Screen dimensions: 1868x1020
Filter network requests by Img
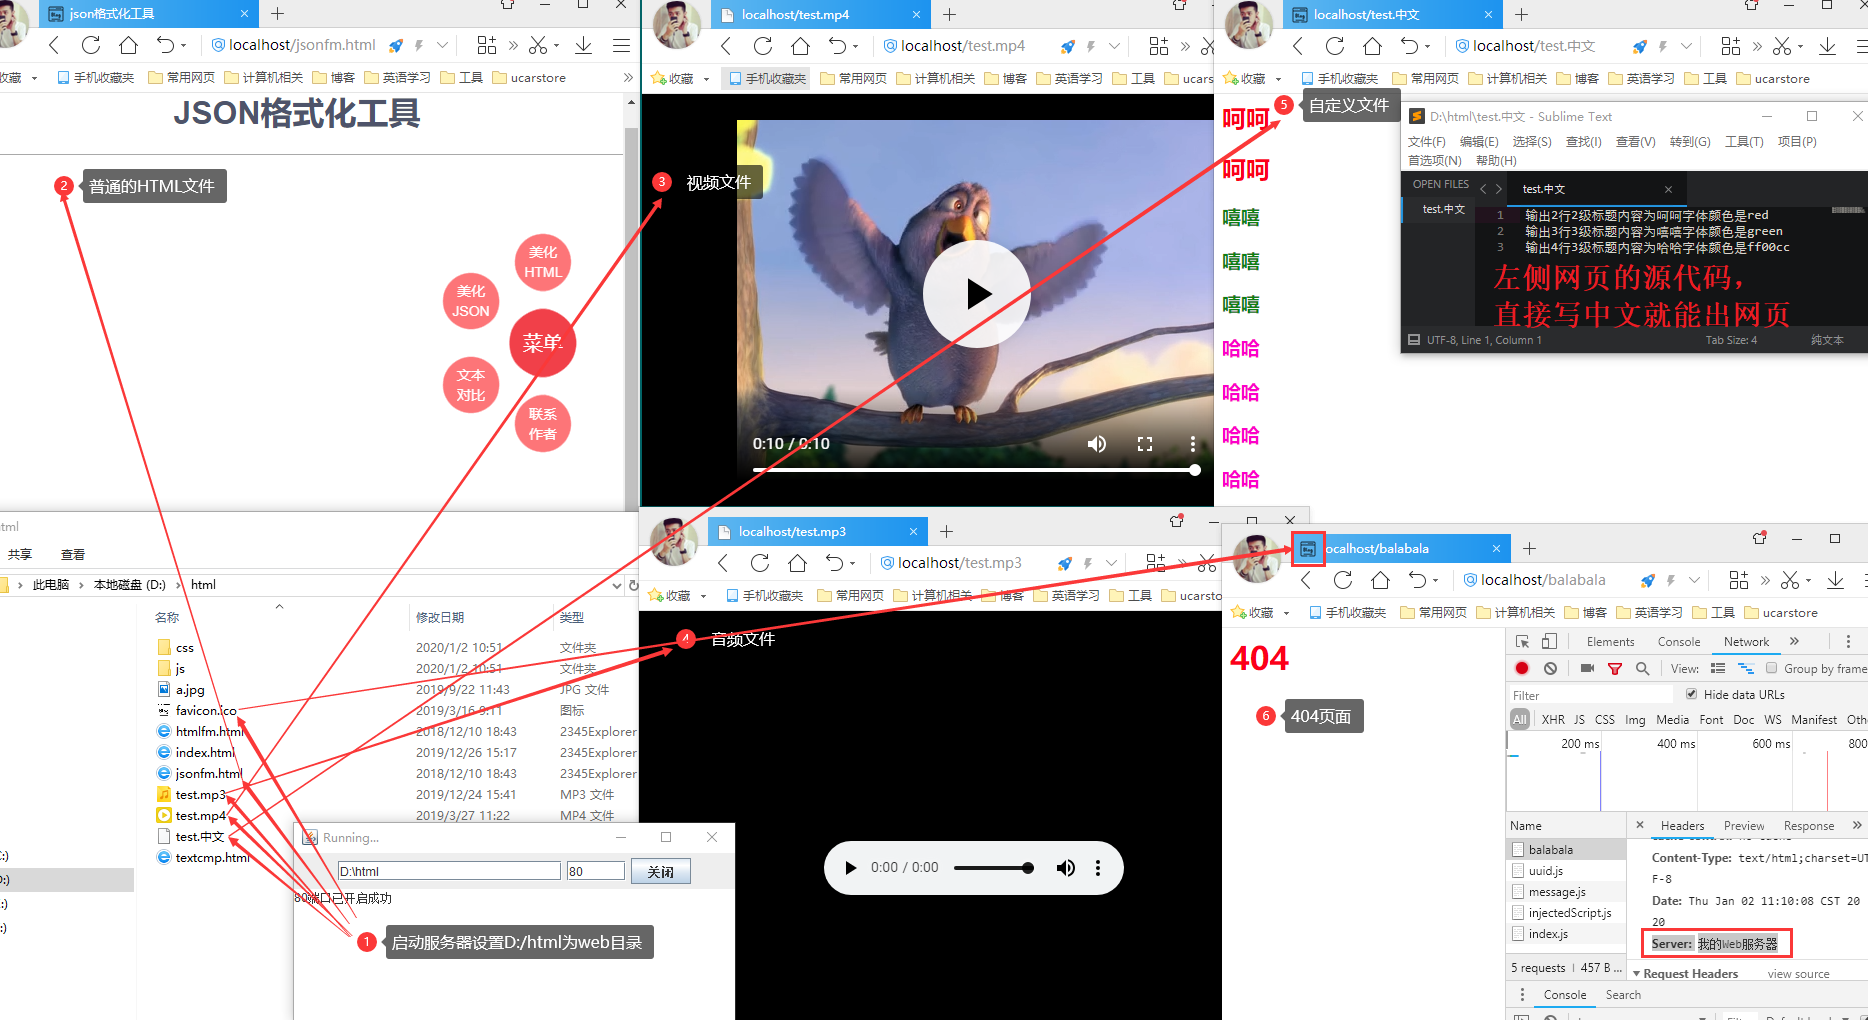point(1635,719)
